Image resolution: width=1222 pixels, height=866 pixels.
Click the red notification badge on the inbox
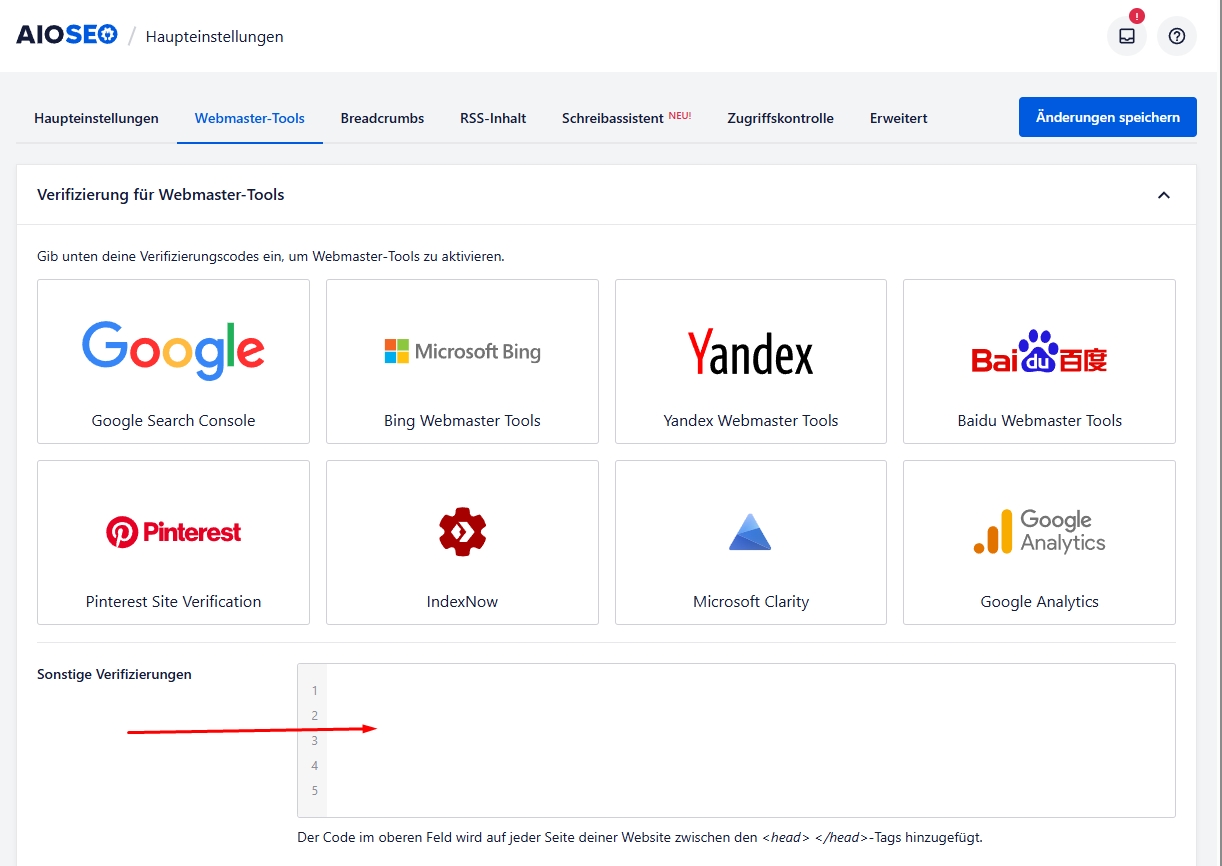pyautogui.click(x=1136, y=16)
